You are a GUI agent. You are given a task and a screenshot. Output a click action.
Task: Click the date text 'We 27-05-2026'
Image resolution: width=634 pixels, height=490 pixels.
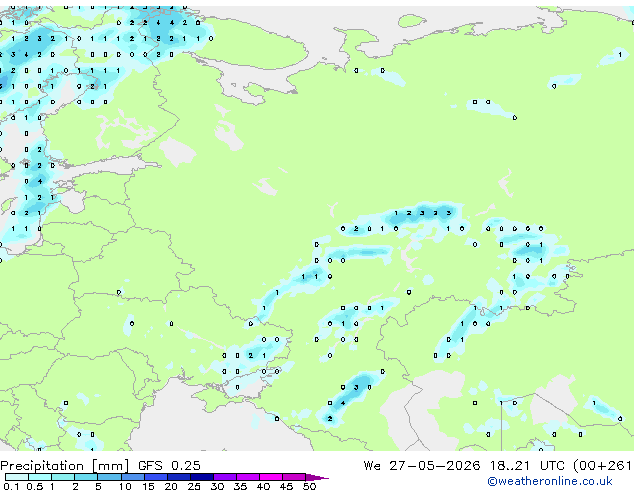tap(422, 466)
